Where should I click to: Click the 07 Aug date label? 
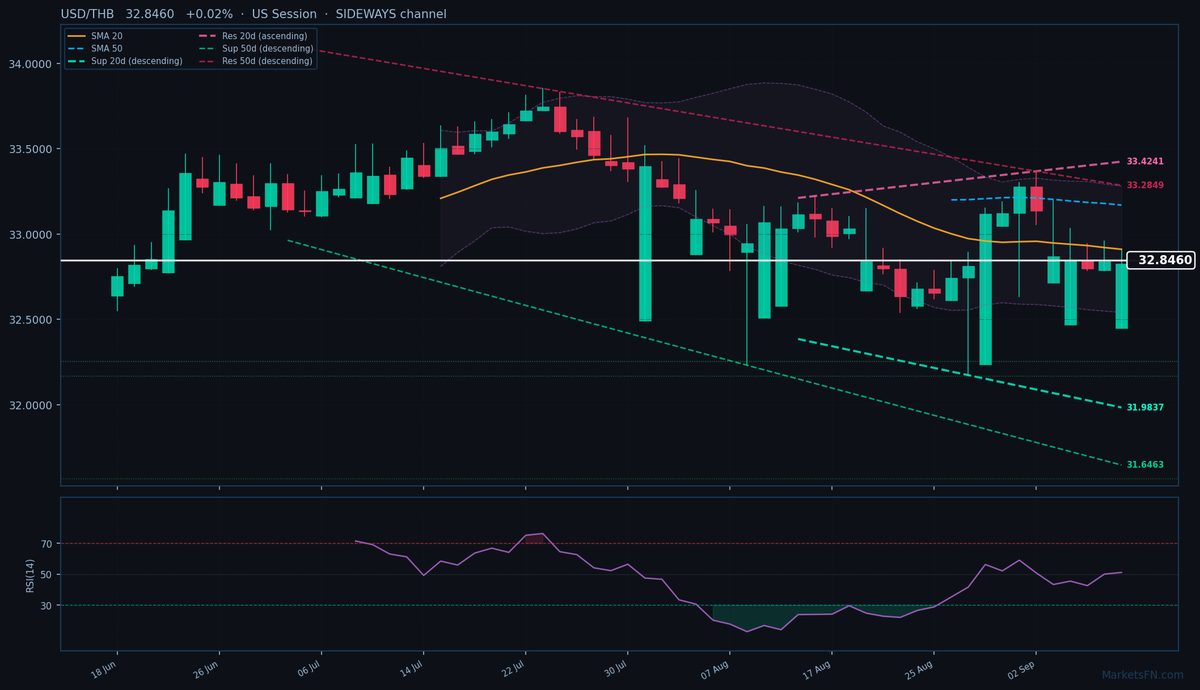click(716, 668)
